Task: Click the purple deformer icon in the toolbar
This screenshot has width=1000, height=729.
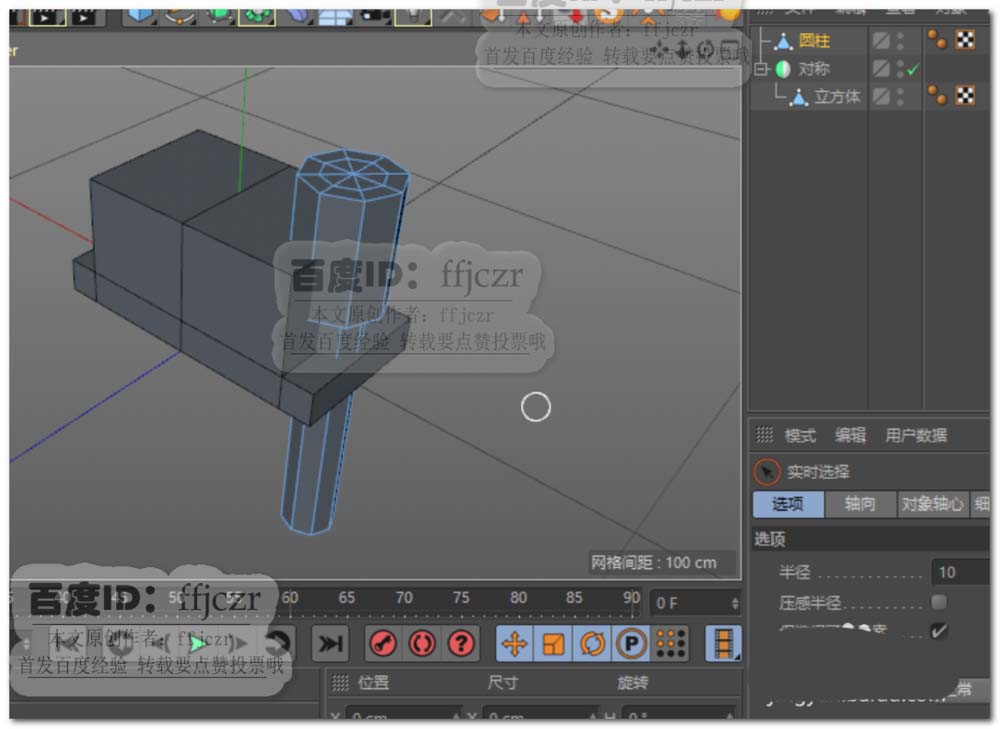Action: pos(297,16)
